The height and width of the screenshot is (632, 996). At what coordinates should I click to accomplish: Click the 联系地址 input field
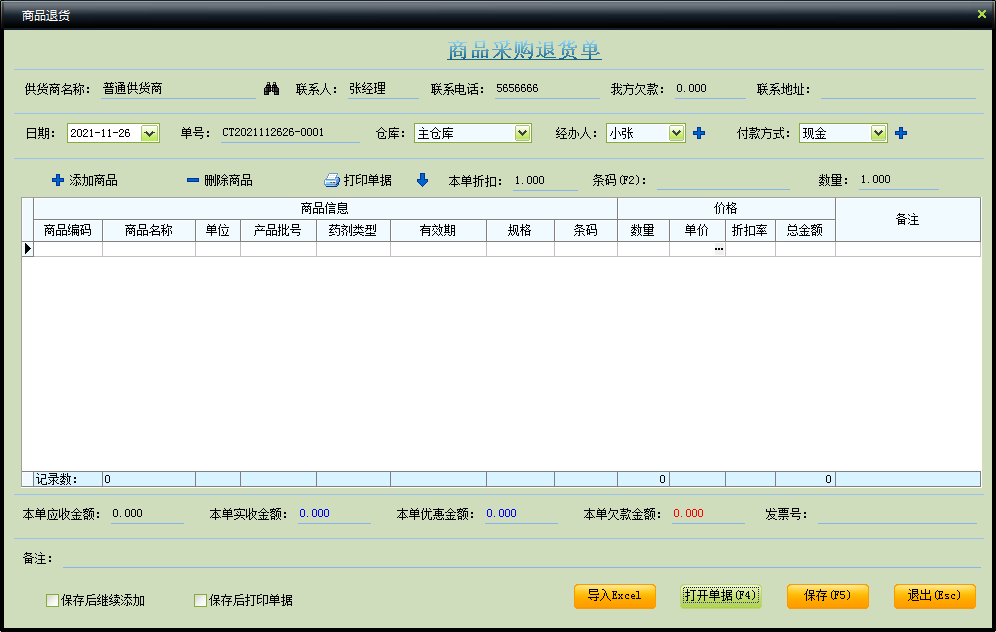(898, 89)
